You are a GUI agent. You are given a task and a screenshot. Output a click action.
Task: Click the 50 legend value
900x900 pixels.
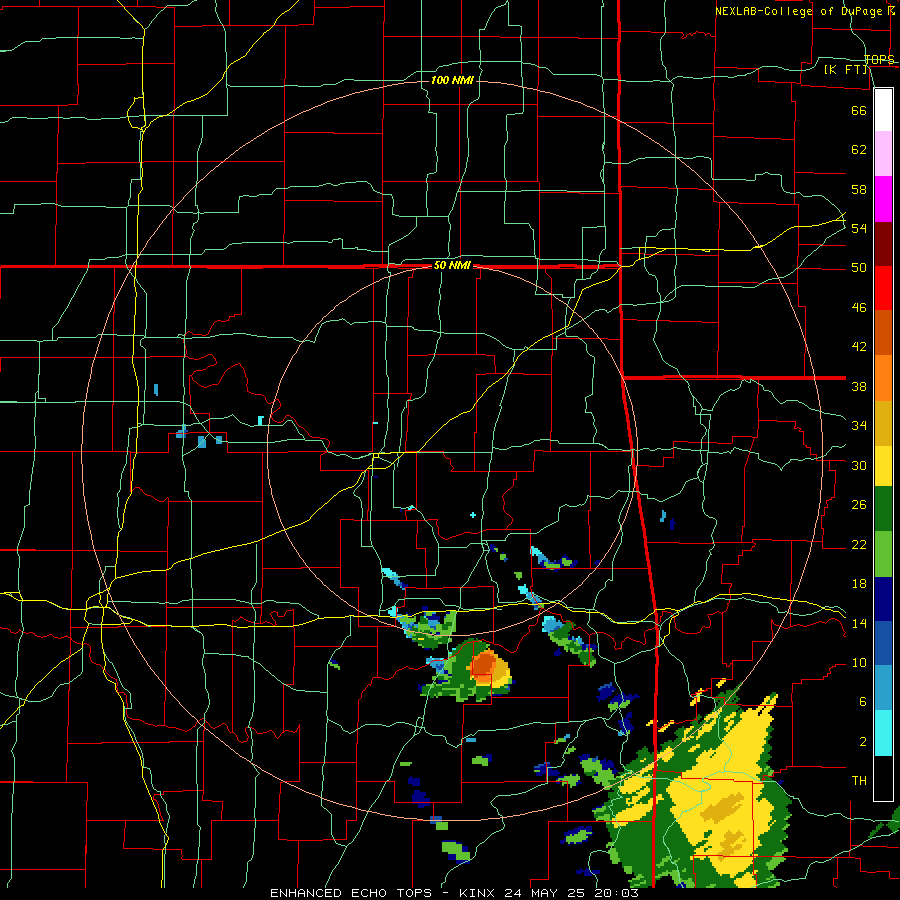coord(859,268)
